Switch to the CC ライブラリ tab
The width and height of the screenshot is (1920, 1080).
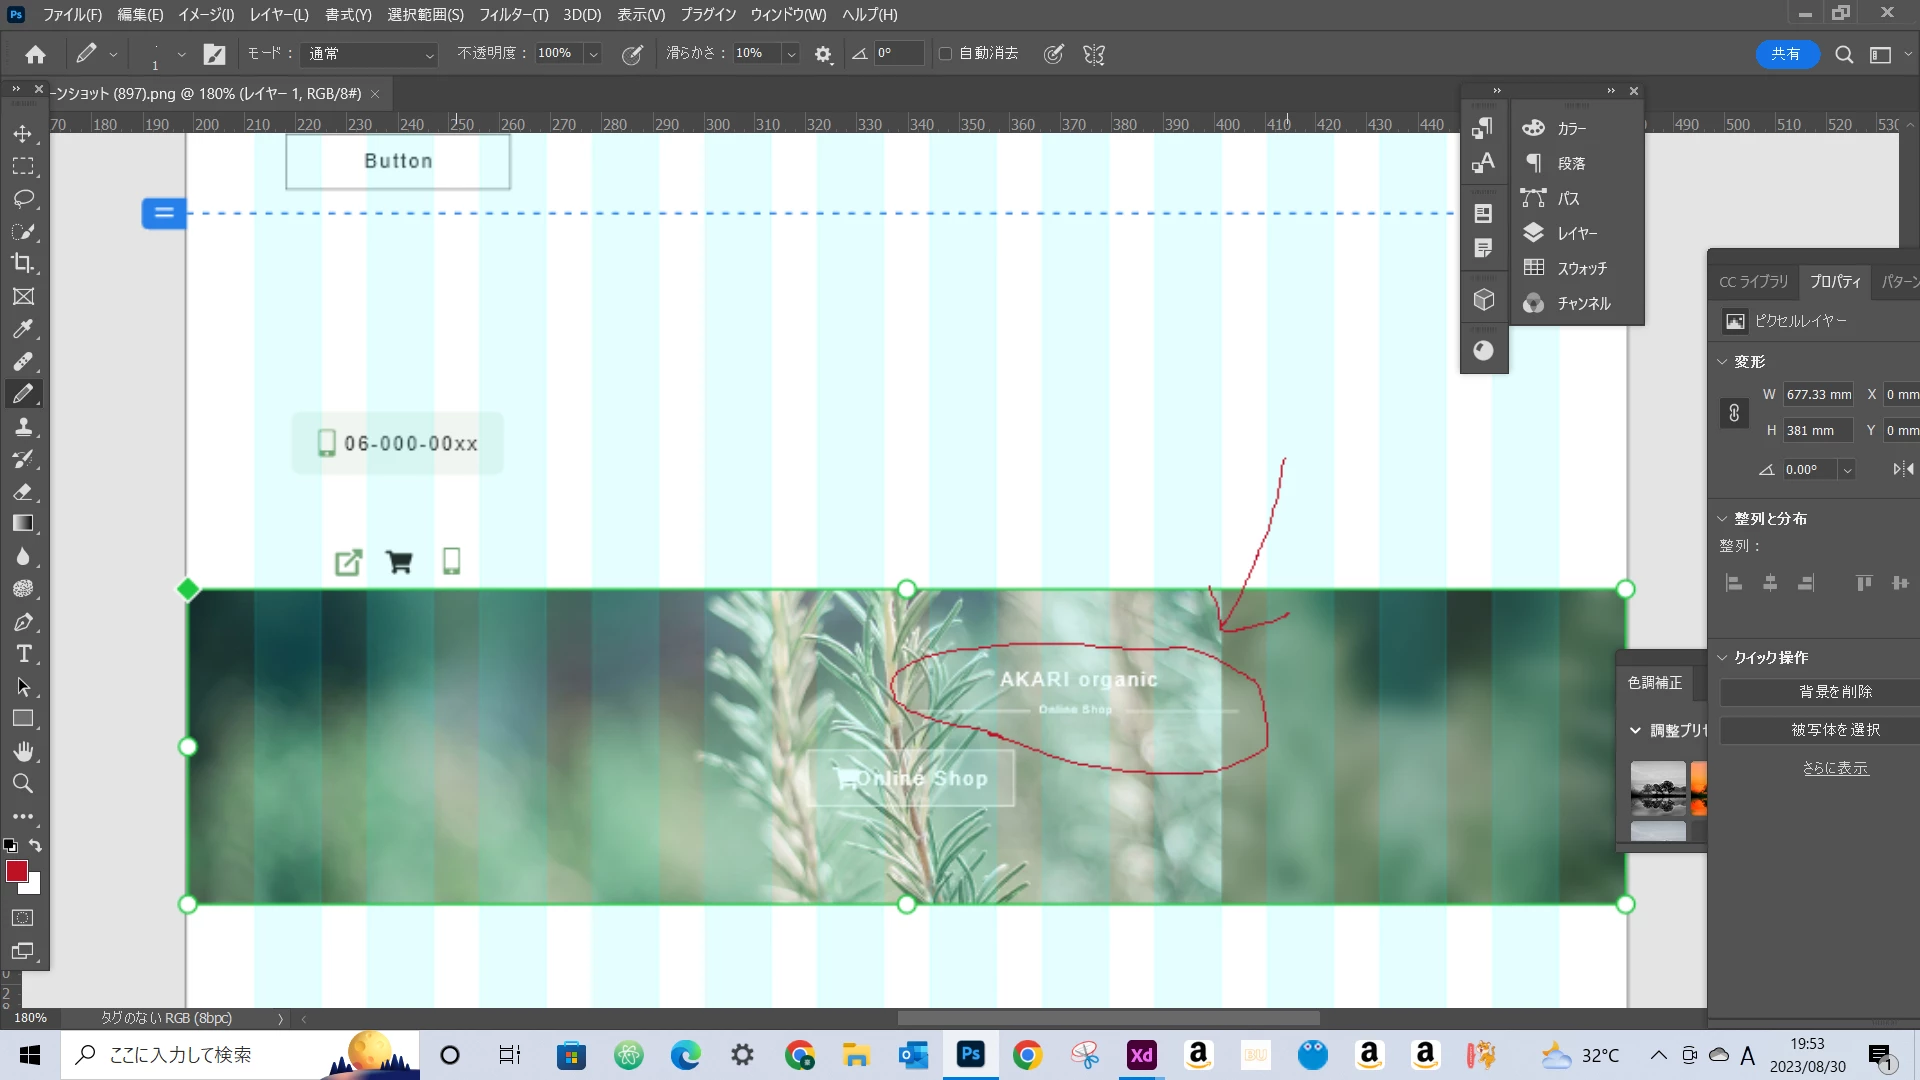[1753, 282]
